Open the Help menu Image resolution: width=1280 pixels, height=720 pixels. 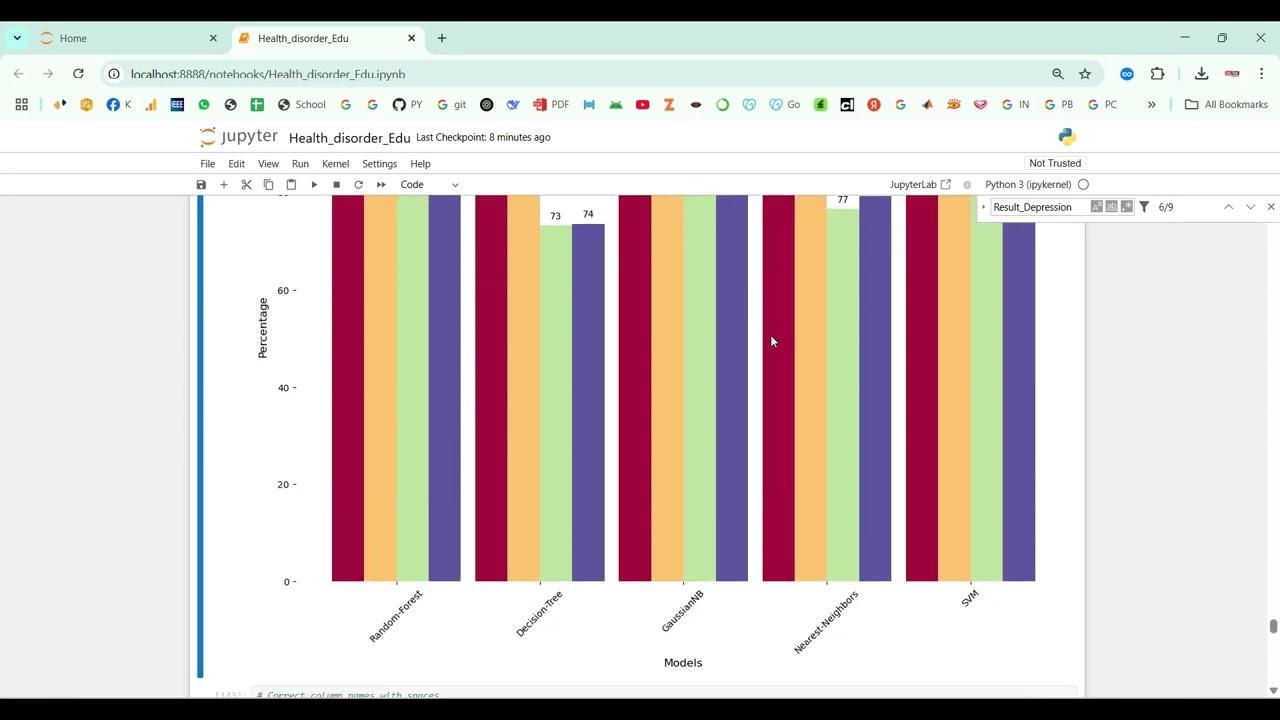tap(420, 164)
